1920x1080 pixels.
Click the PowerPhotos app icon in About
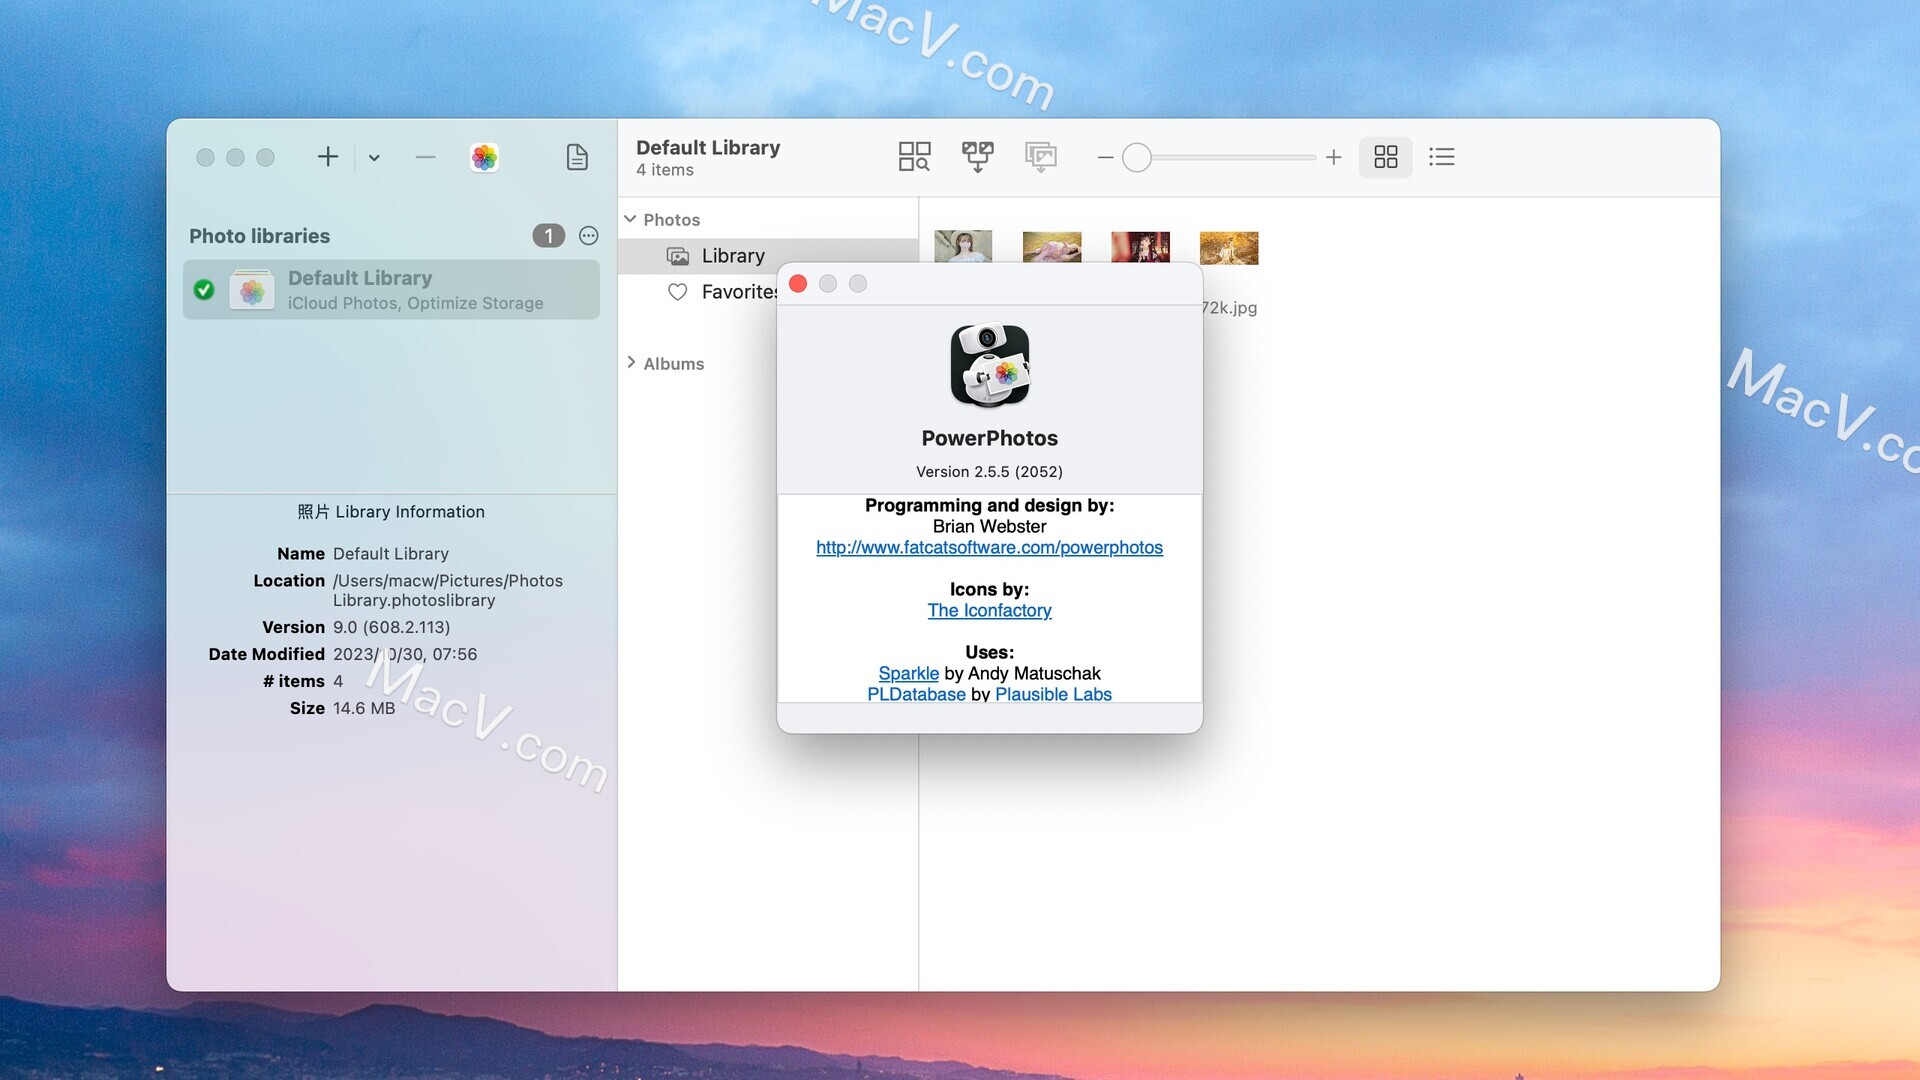(989, 366)
